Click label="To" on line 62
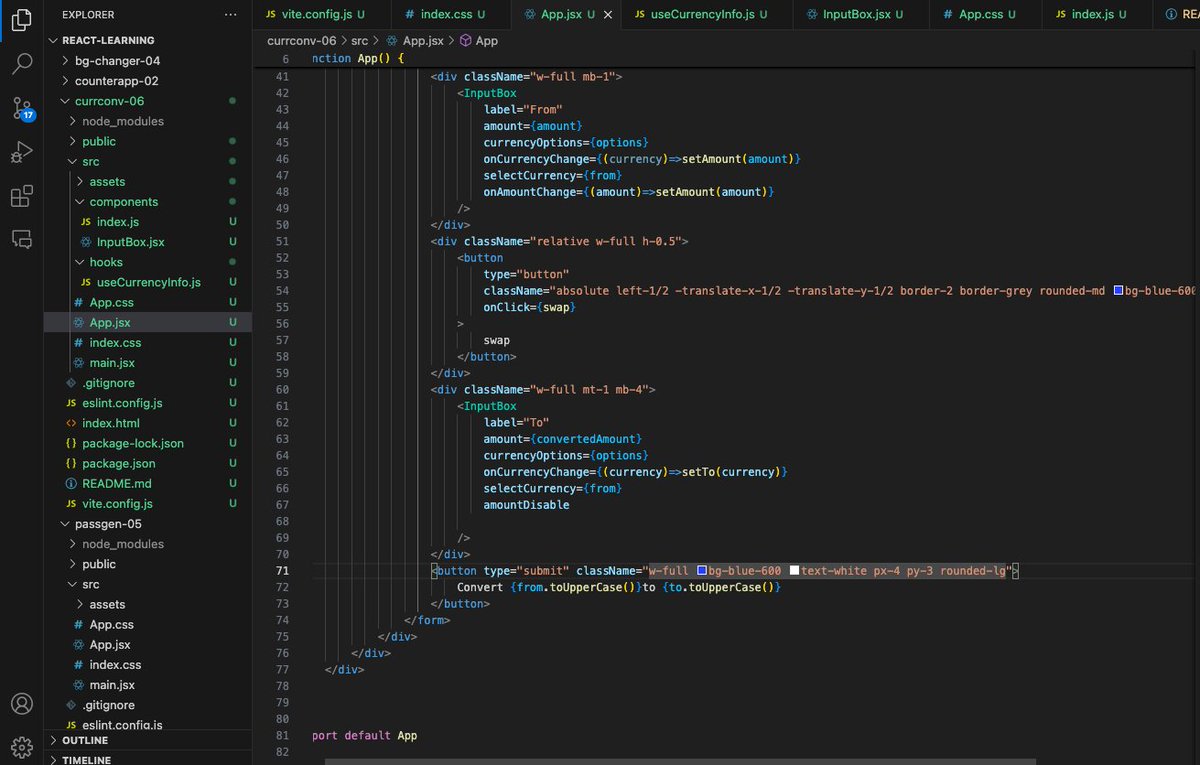This screenshot has width=1200, height=765. point(516,422)
